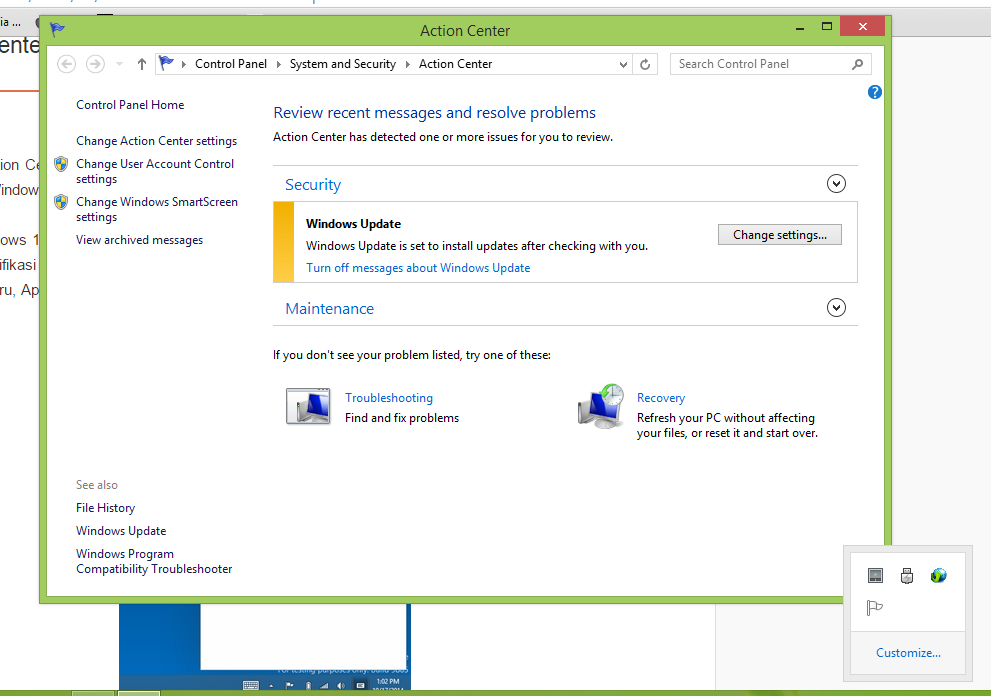
Task: Click the globe network tray icon
Action: pyautogui.click(x=938, y=575)
